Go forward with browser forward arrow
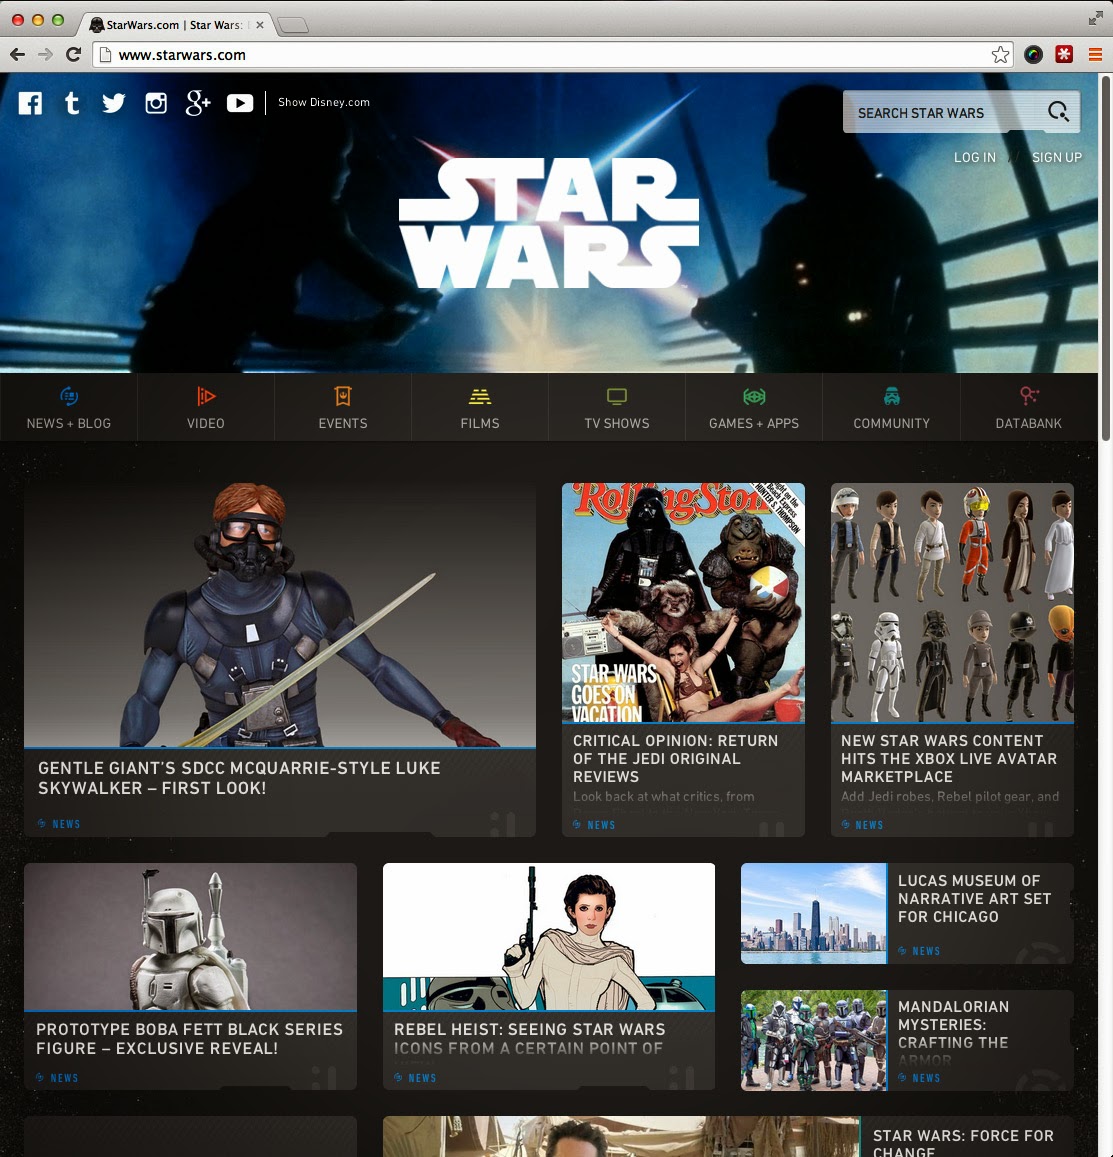1113x1157 pixels. click(x=45, y=55)
